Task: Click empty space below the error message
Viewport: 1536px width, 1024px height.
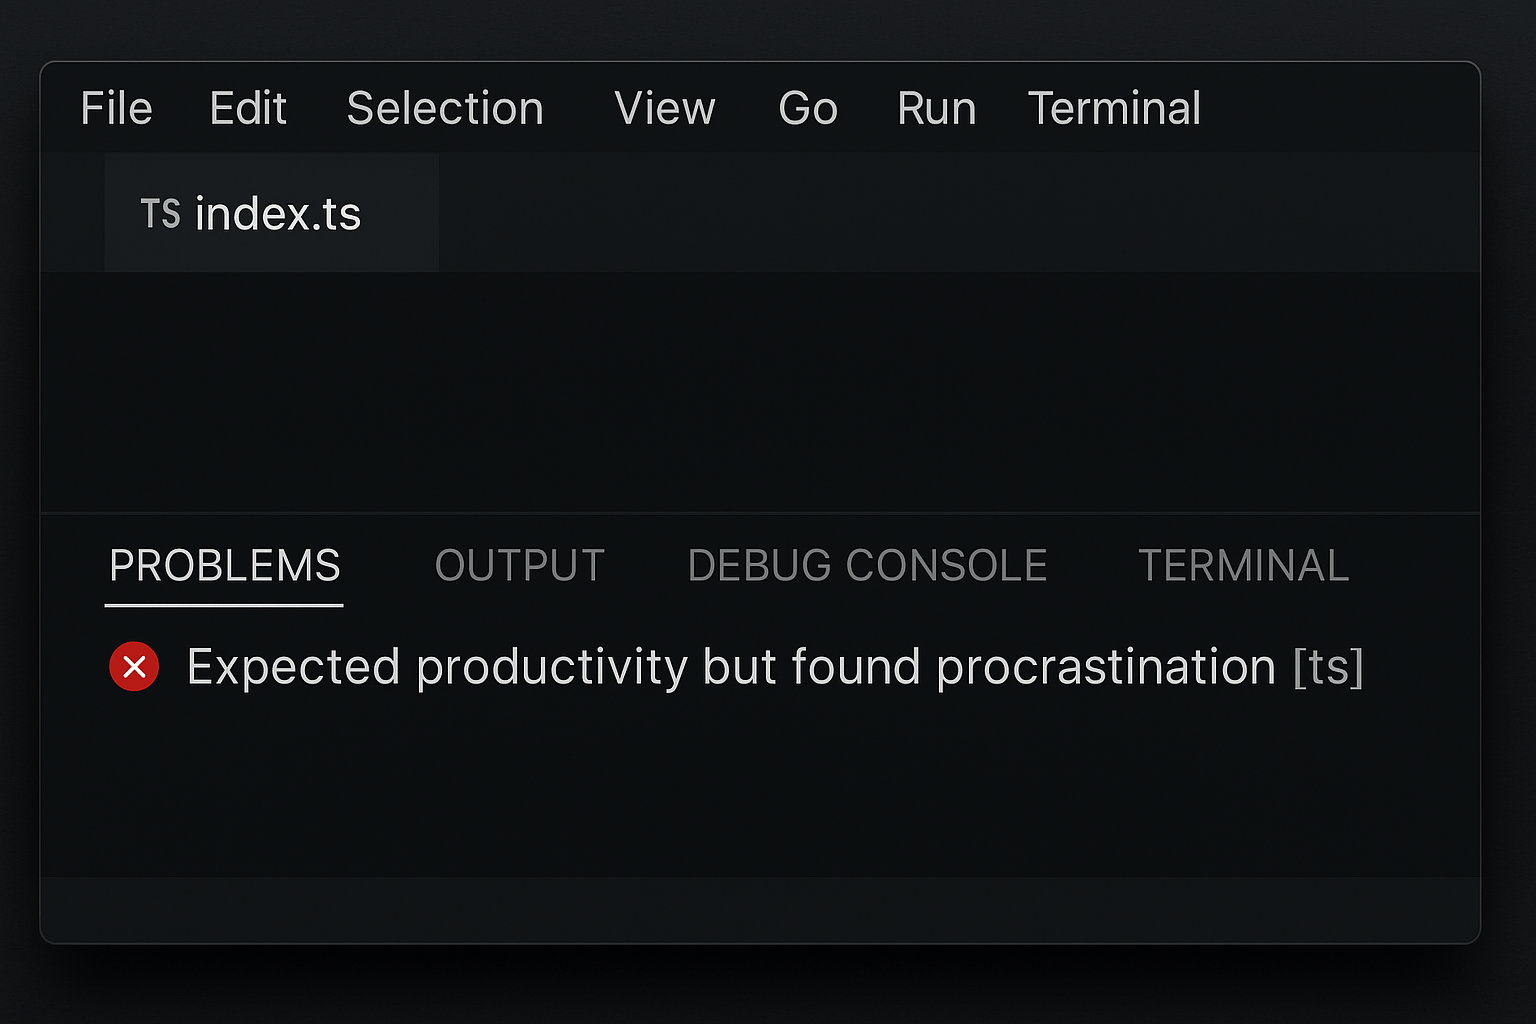Action: [x=760, y=788]
